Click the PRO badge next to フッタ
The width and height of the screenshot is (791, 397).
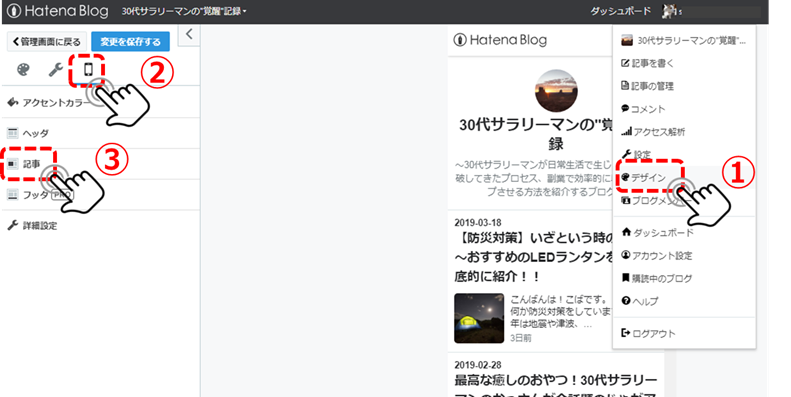tap(62, 195)
